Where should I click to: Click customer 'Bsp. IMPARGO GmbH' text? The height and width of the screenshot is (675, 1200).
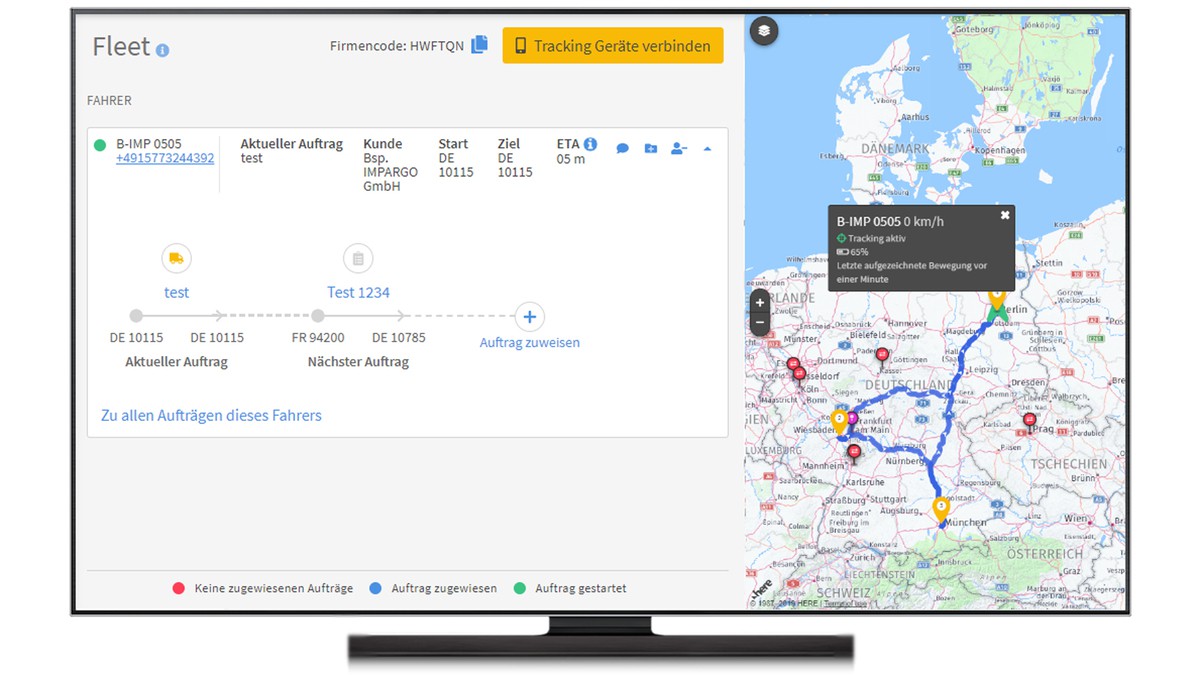[x=390, y=172]
